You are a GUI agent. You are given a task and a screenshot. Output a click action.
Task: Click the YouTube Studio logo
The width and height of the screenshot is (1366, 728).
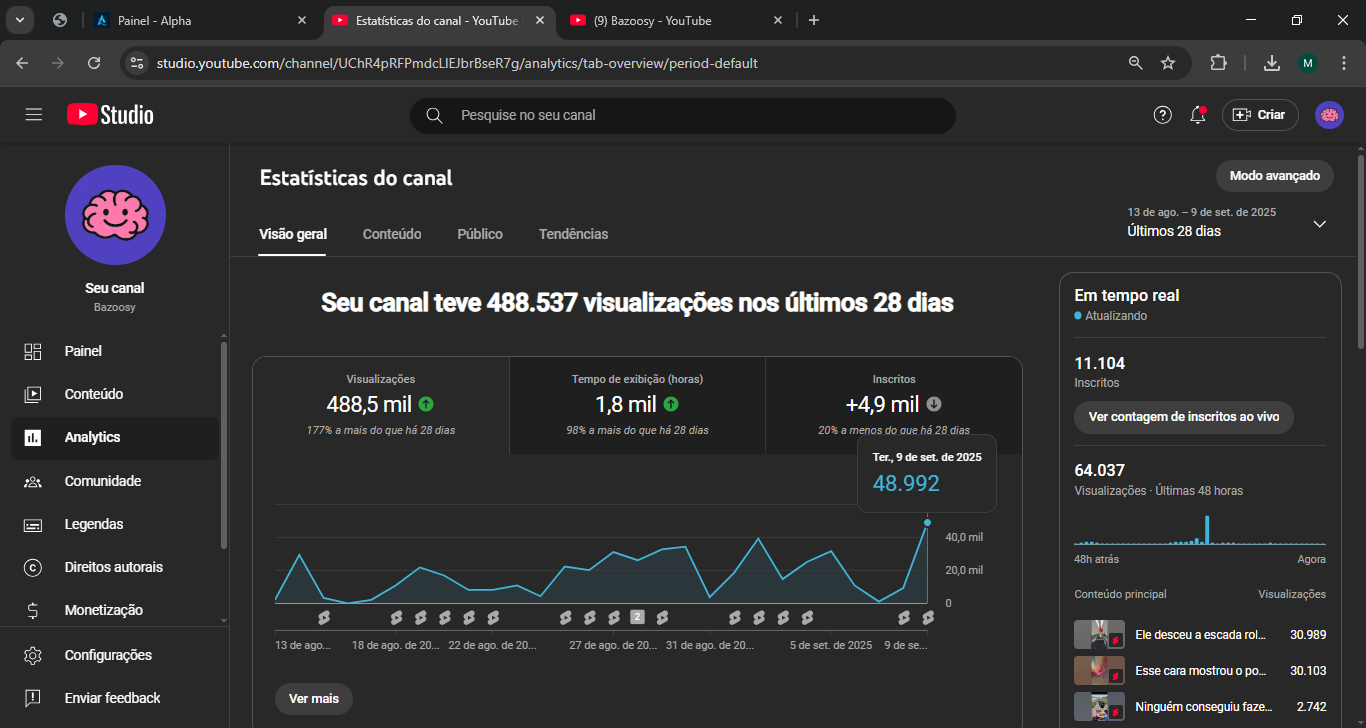[x=110, y=115]
